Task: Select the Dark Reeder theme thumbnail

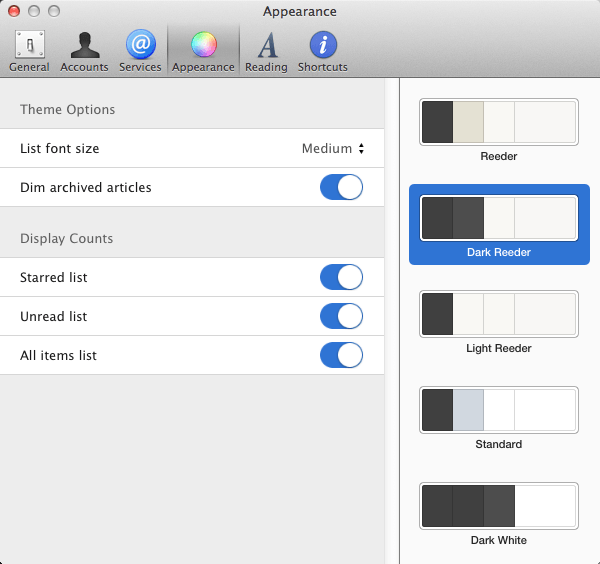Action: (499, 218)
